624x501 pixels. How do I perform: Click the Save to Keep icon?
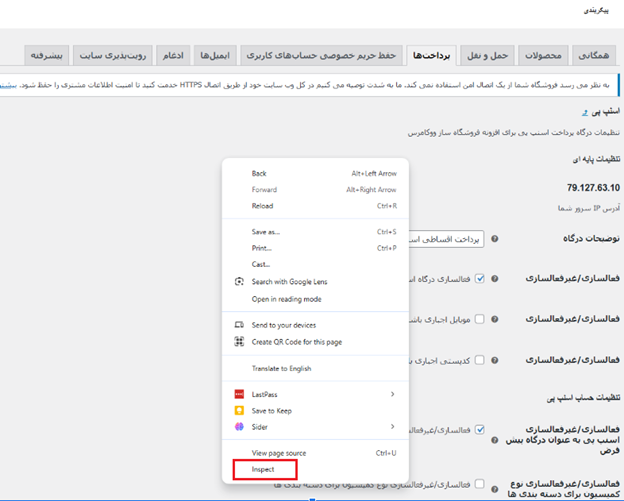239,411
